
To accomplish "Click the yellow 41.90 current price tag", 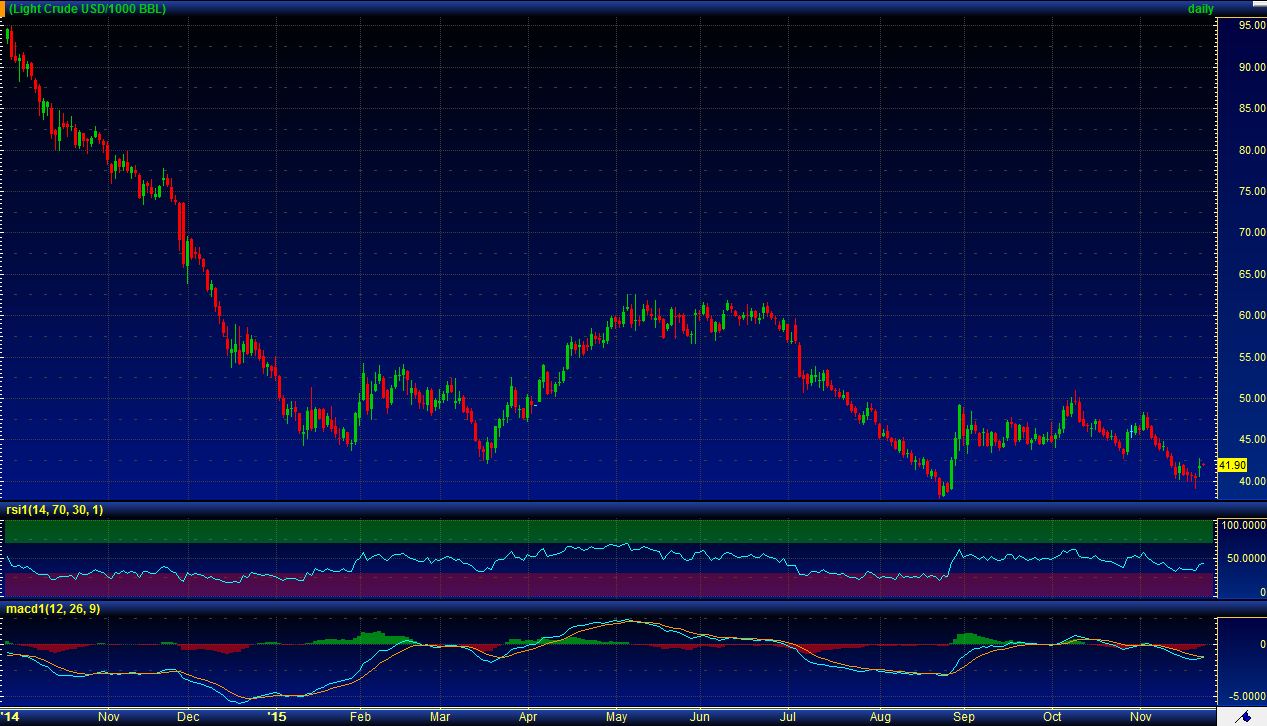I will 1231,465.
